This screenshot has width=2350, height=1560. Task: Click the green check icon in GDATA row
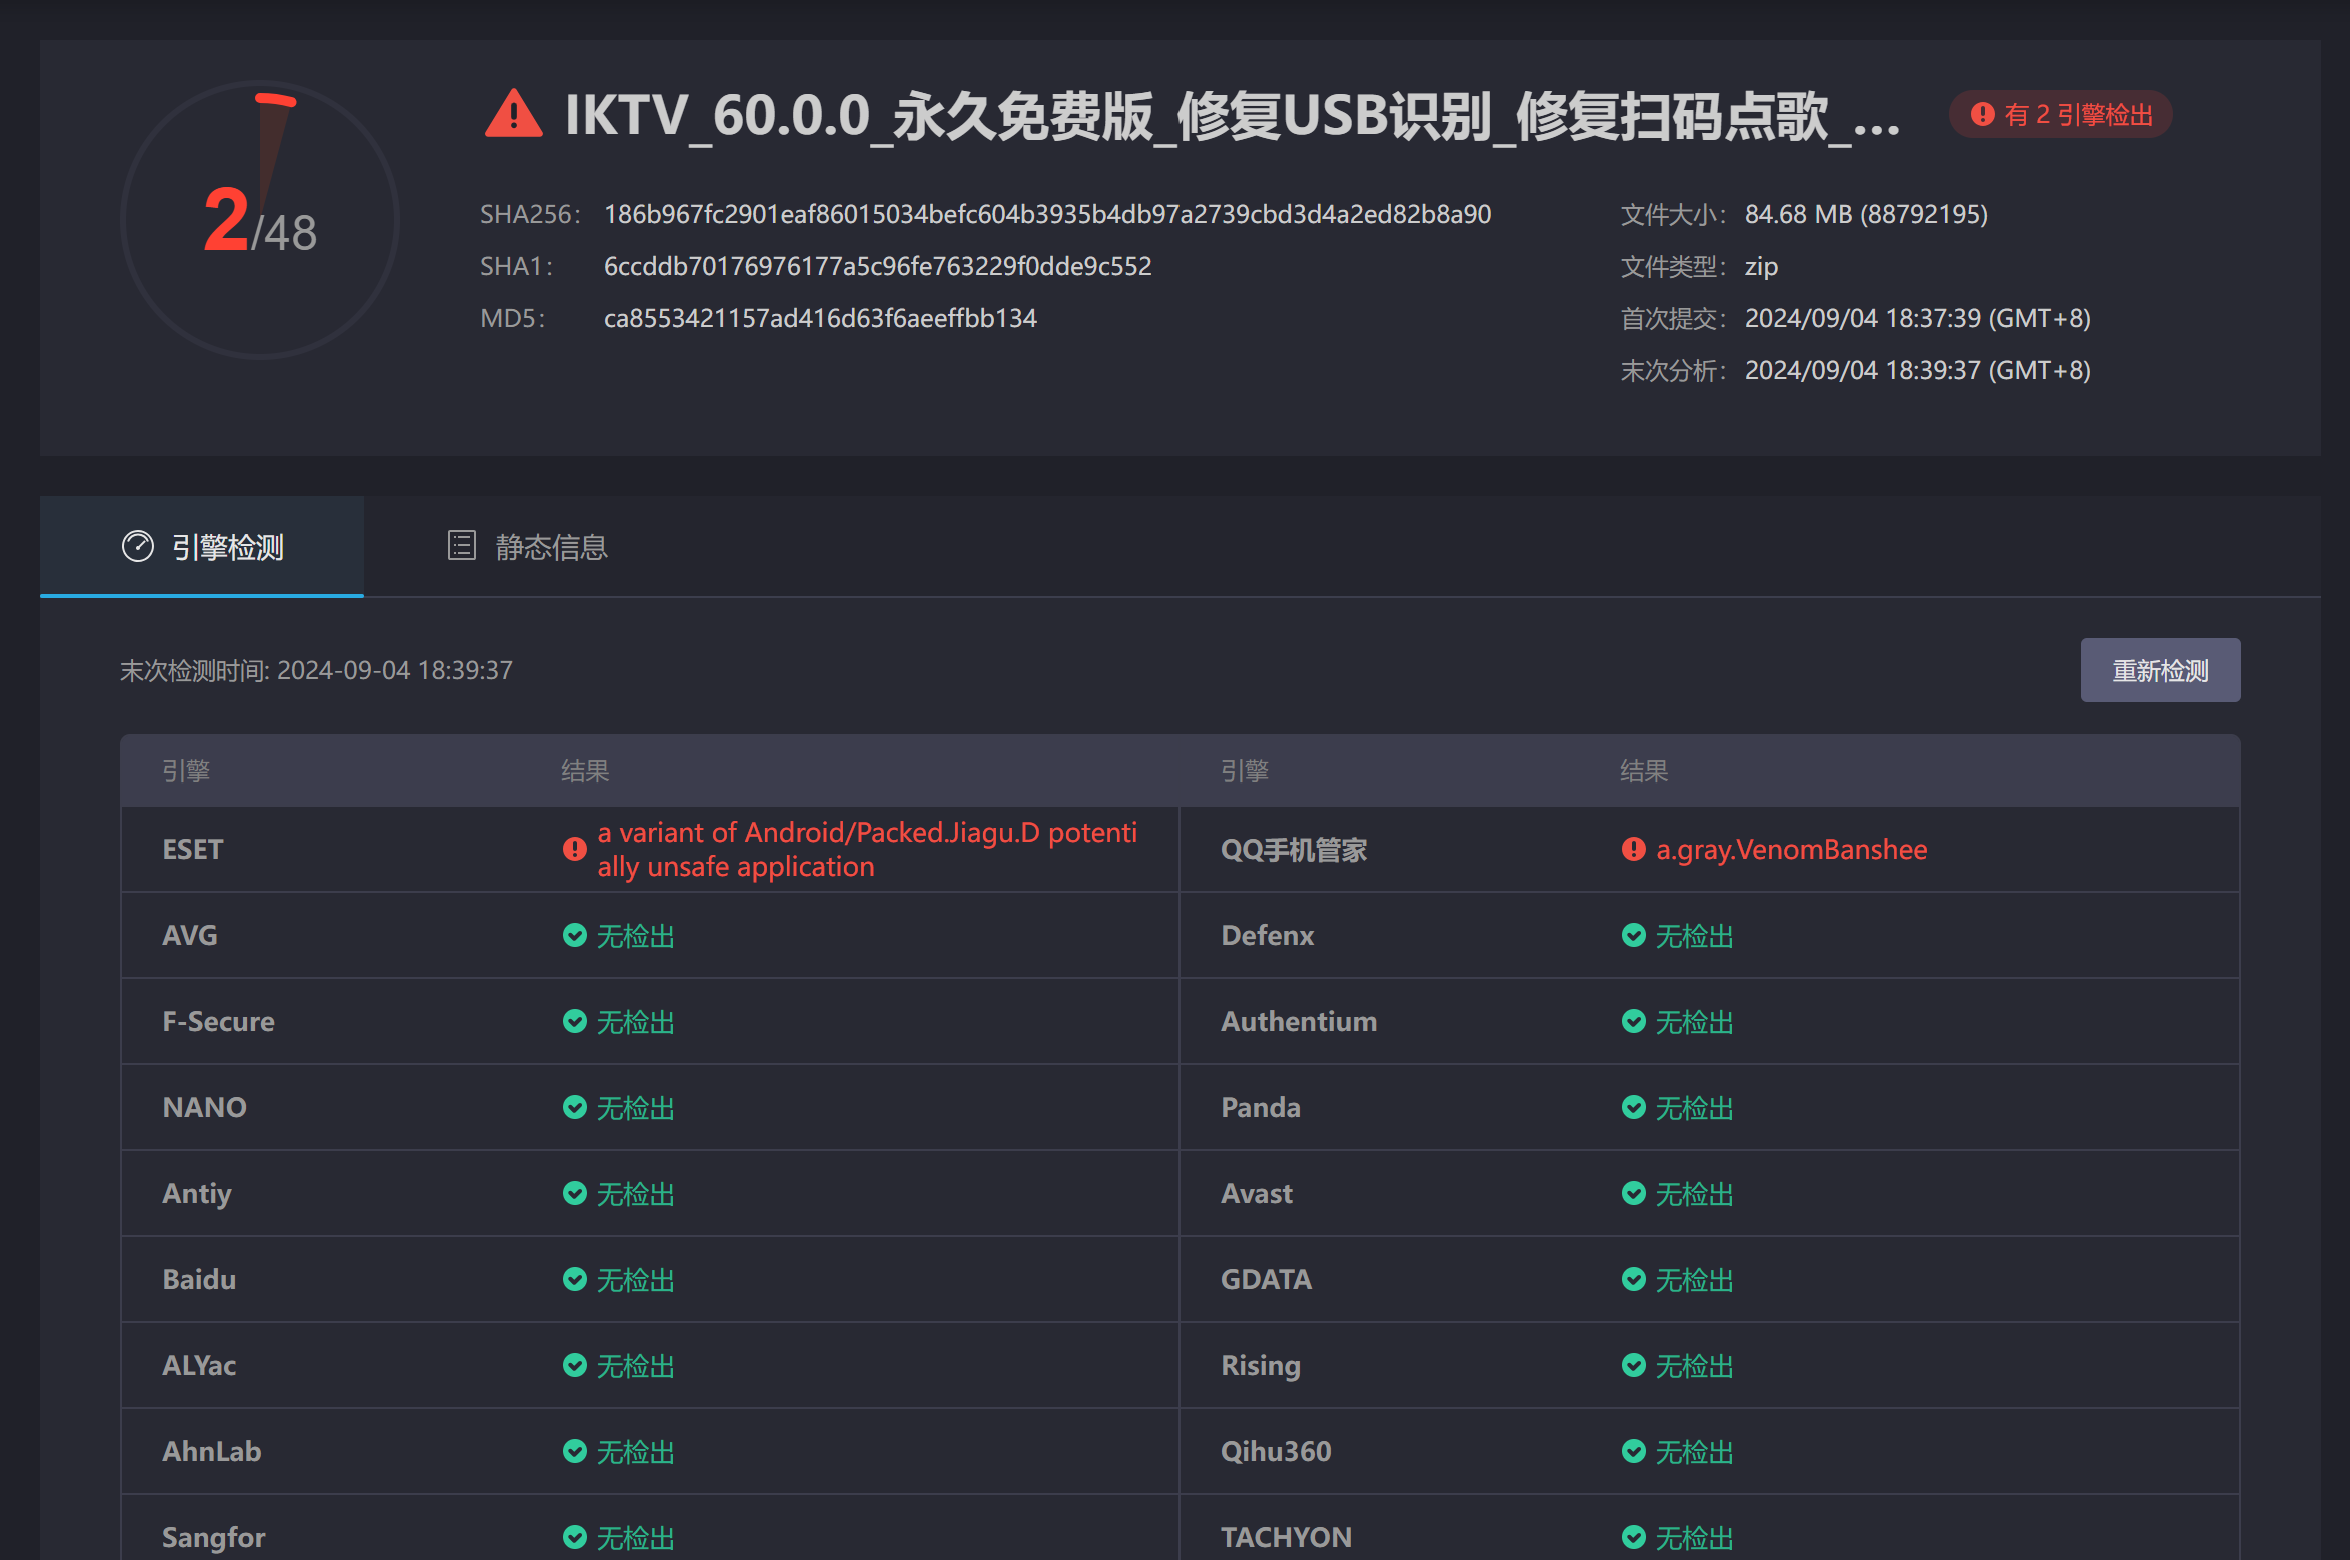click(x=1633, y=1279)
